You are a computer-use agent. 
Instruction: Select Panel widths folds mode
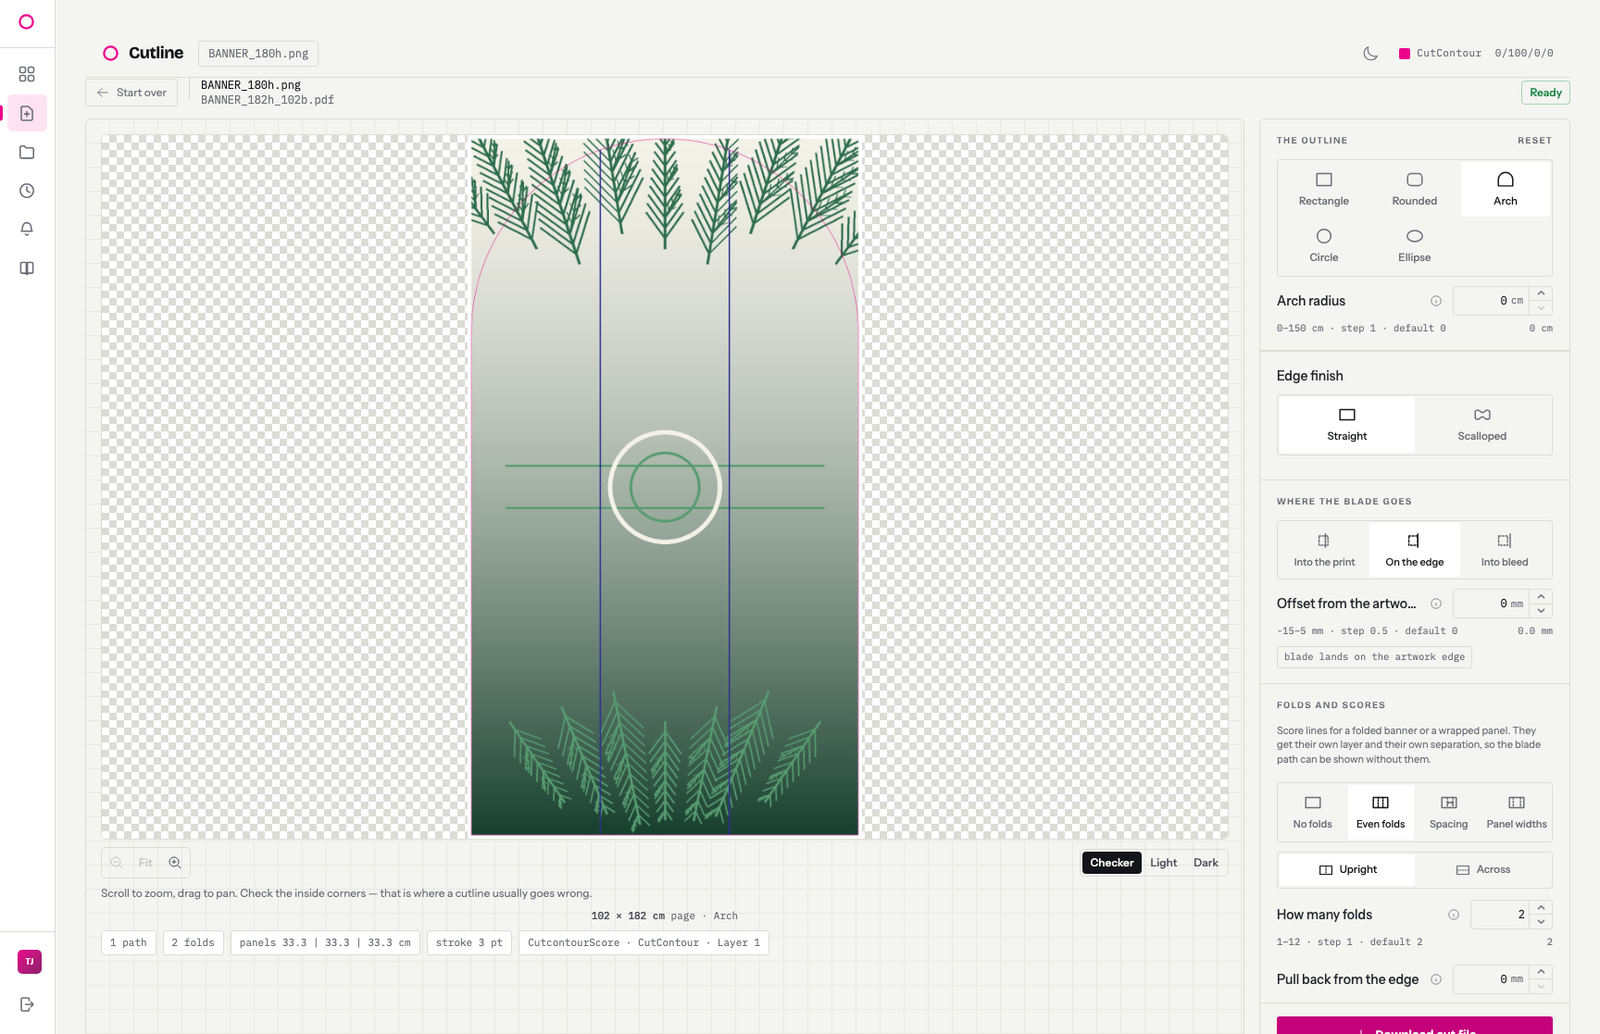[1516, 812]
